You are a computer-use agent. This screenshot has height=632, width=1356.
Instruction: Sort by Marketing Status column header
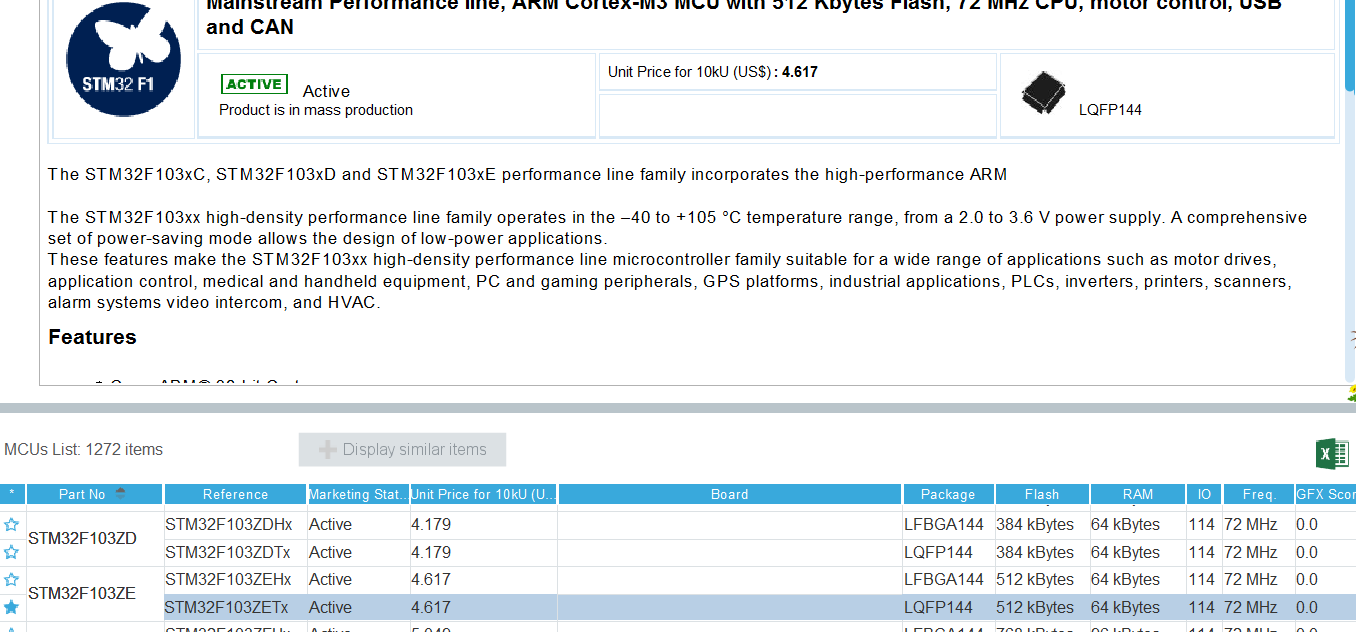tap(358, 494)
